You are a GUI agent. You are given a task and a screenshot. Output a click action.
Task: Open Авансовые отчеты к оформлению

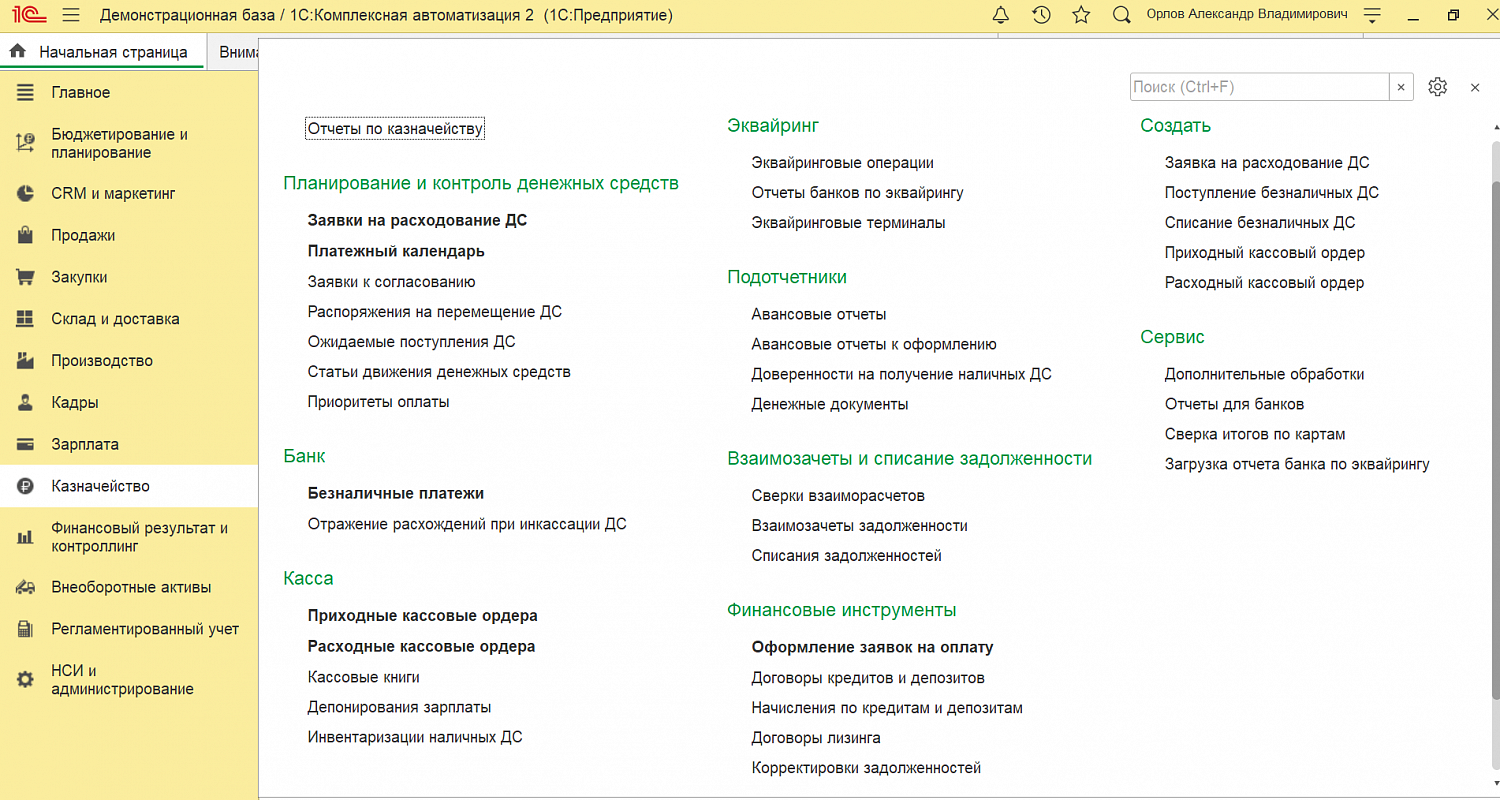[x=874, y=344]
